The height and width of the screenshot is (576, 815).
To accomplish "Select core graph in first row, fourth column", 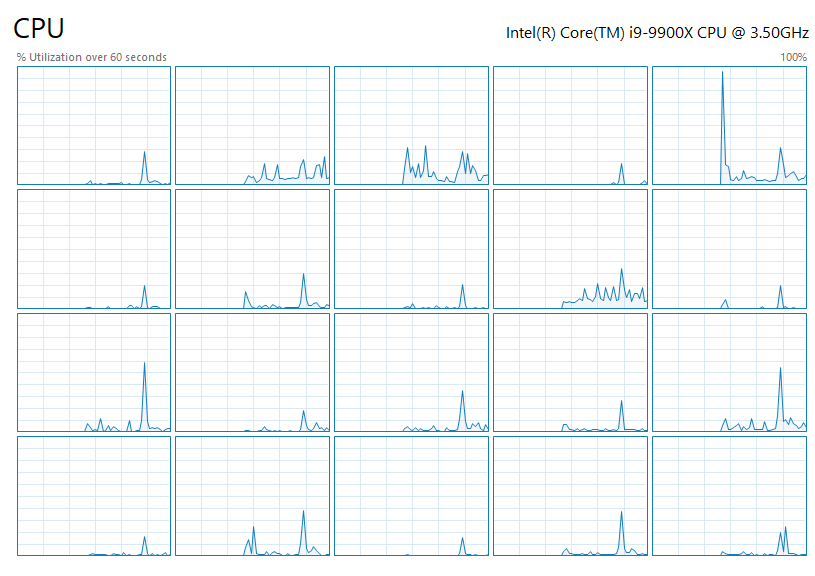I will pyautogui.click(x=571, y=125).
